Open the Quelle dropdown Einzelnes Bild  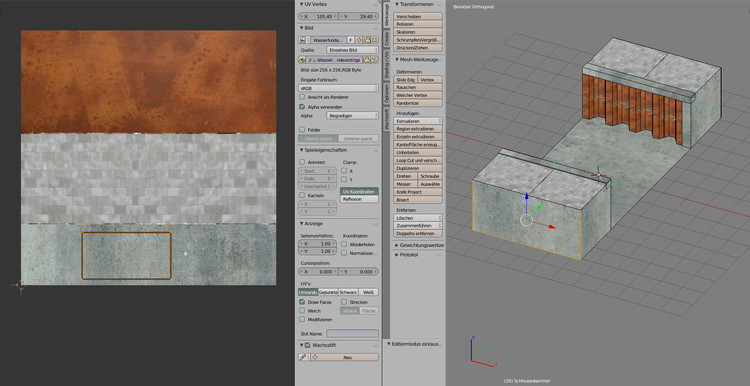pos(352,50)
